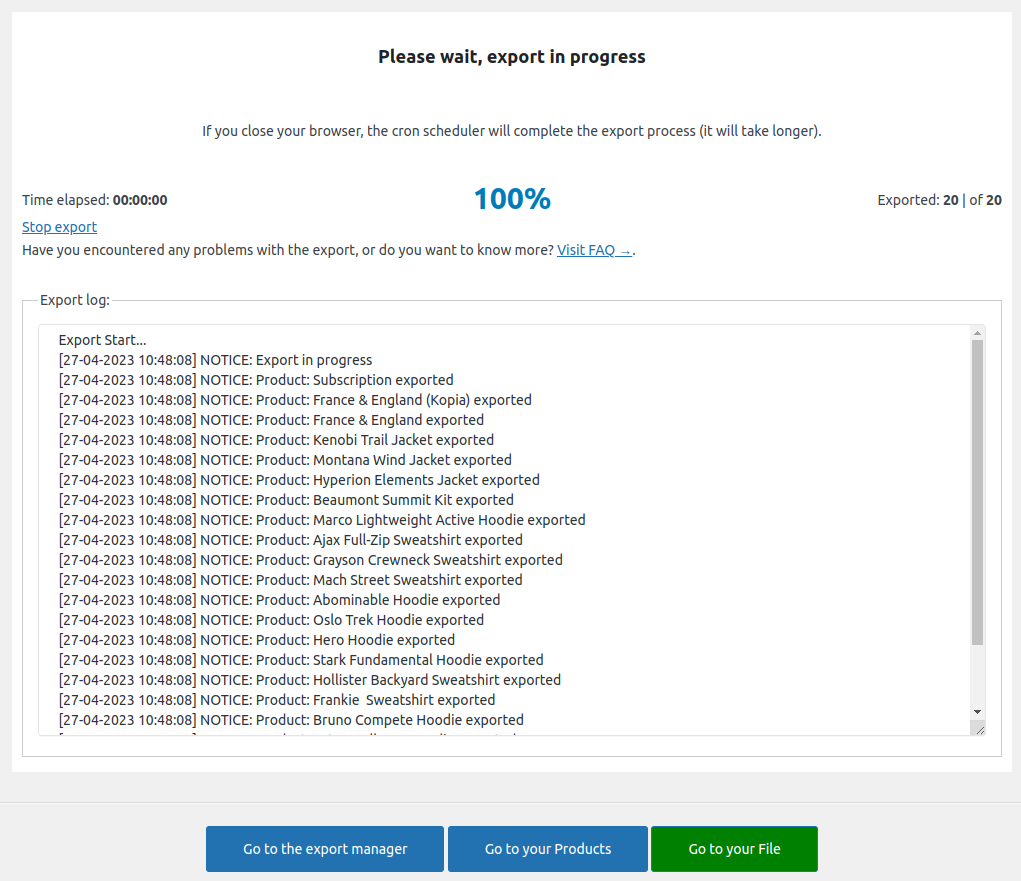Open the Visit FAQ link

click(594, 250)
